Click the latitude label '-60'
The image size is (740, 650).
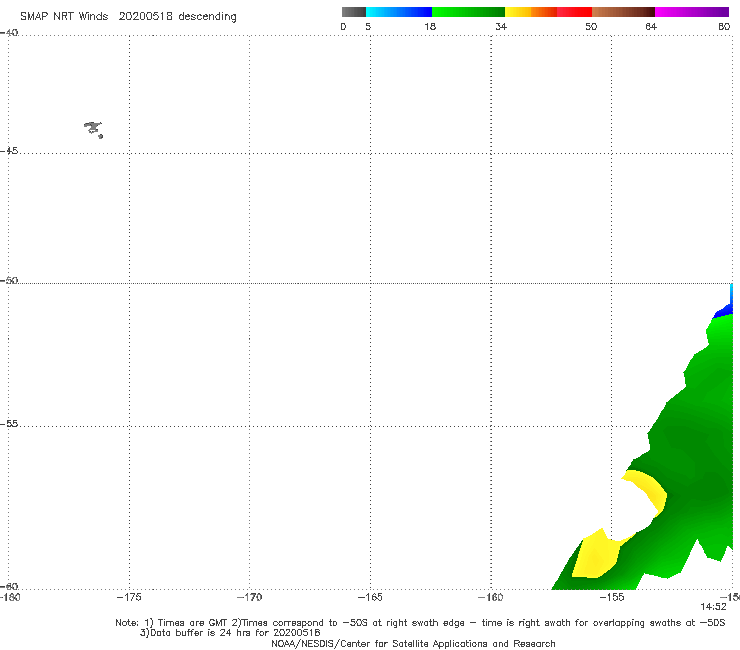(x=9, y=586)
